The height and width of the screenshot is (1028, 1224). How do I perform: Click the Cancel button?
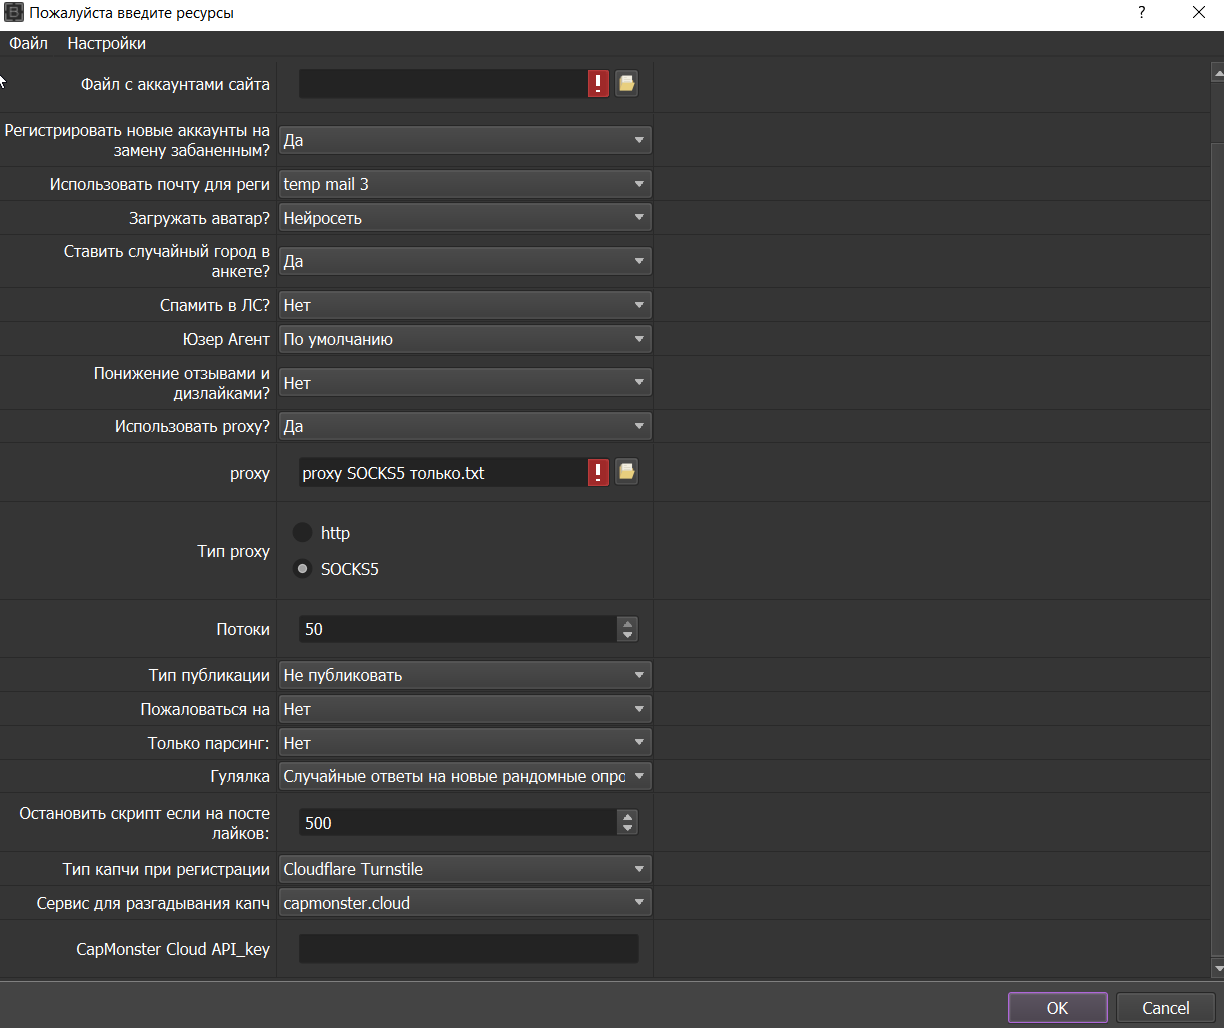(1166, 1008)
